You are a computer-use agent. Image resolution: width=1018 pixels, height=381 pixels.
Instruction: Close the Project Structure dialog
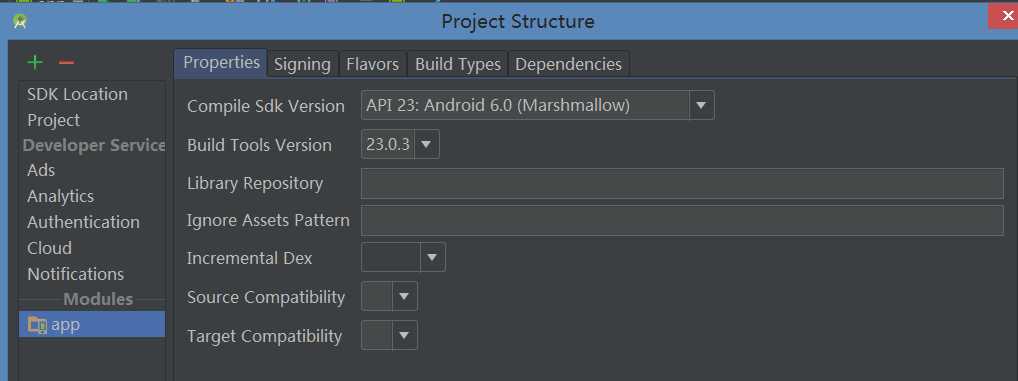(x=1004, y=16)
